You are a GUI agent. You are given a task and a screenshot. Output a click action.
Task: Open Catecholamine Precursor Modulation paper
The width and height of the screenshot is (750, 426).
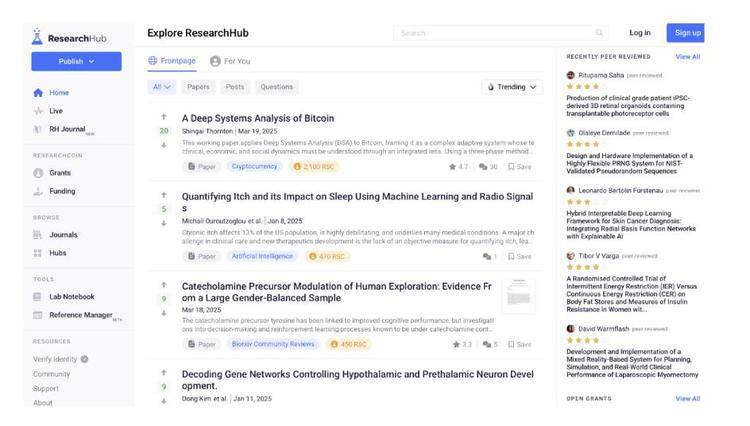coord(337,292)
